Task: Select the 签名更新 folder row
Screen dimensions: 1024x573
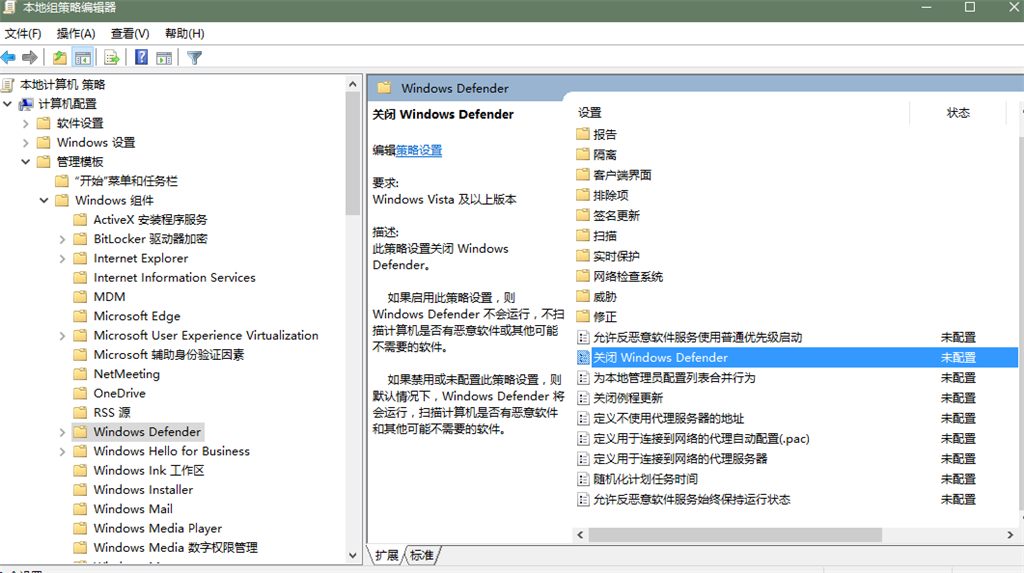Action: pos(616,215)
